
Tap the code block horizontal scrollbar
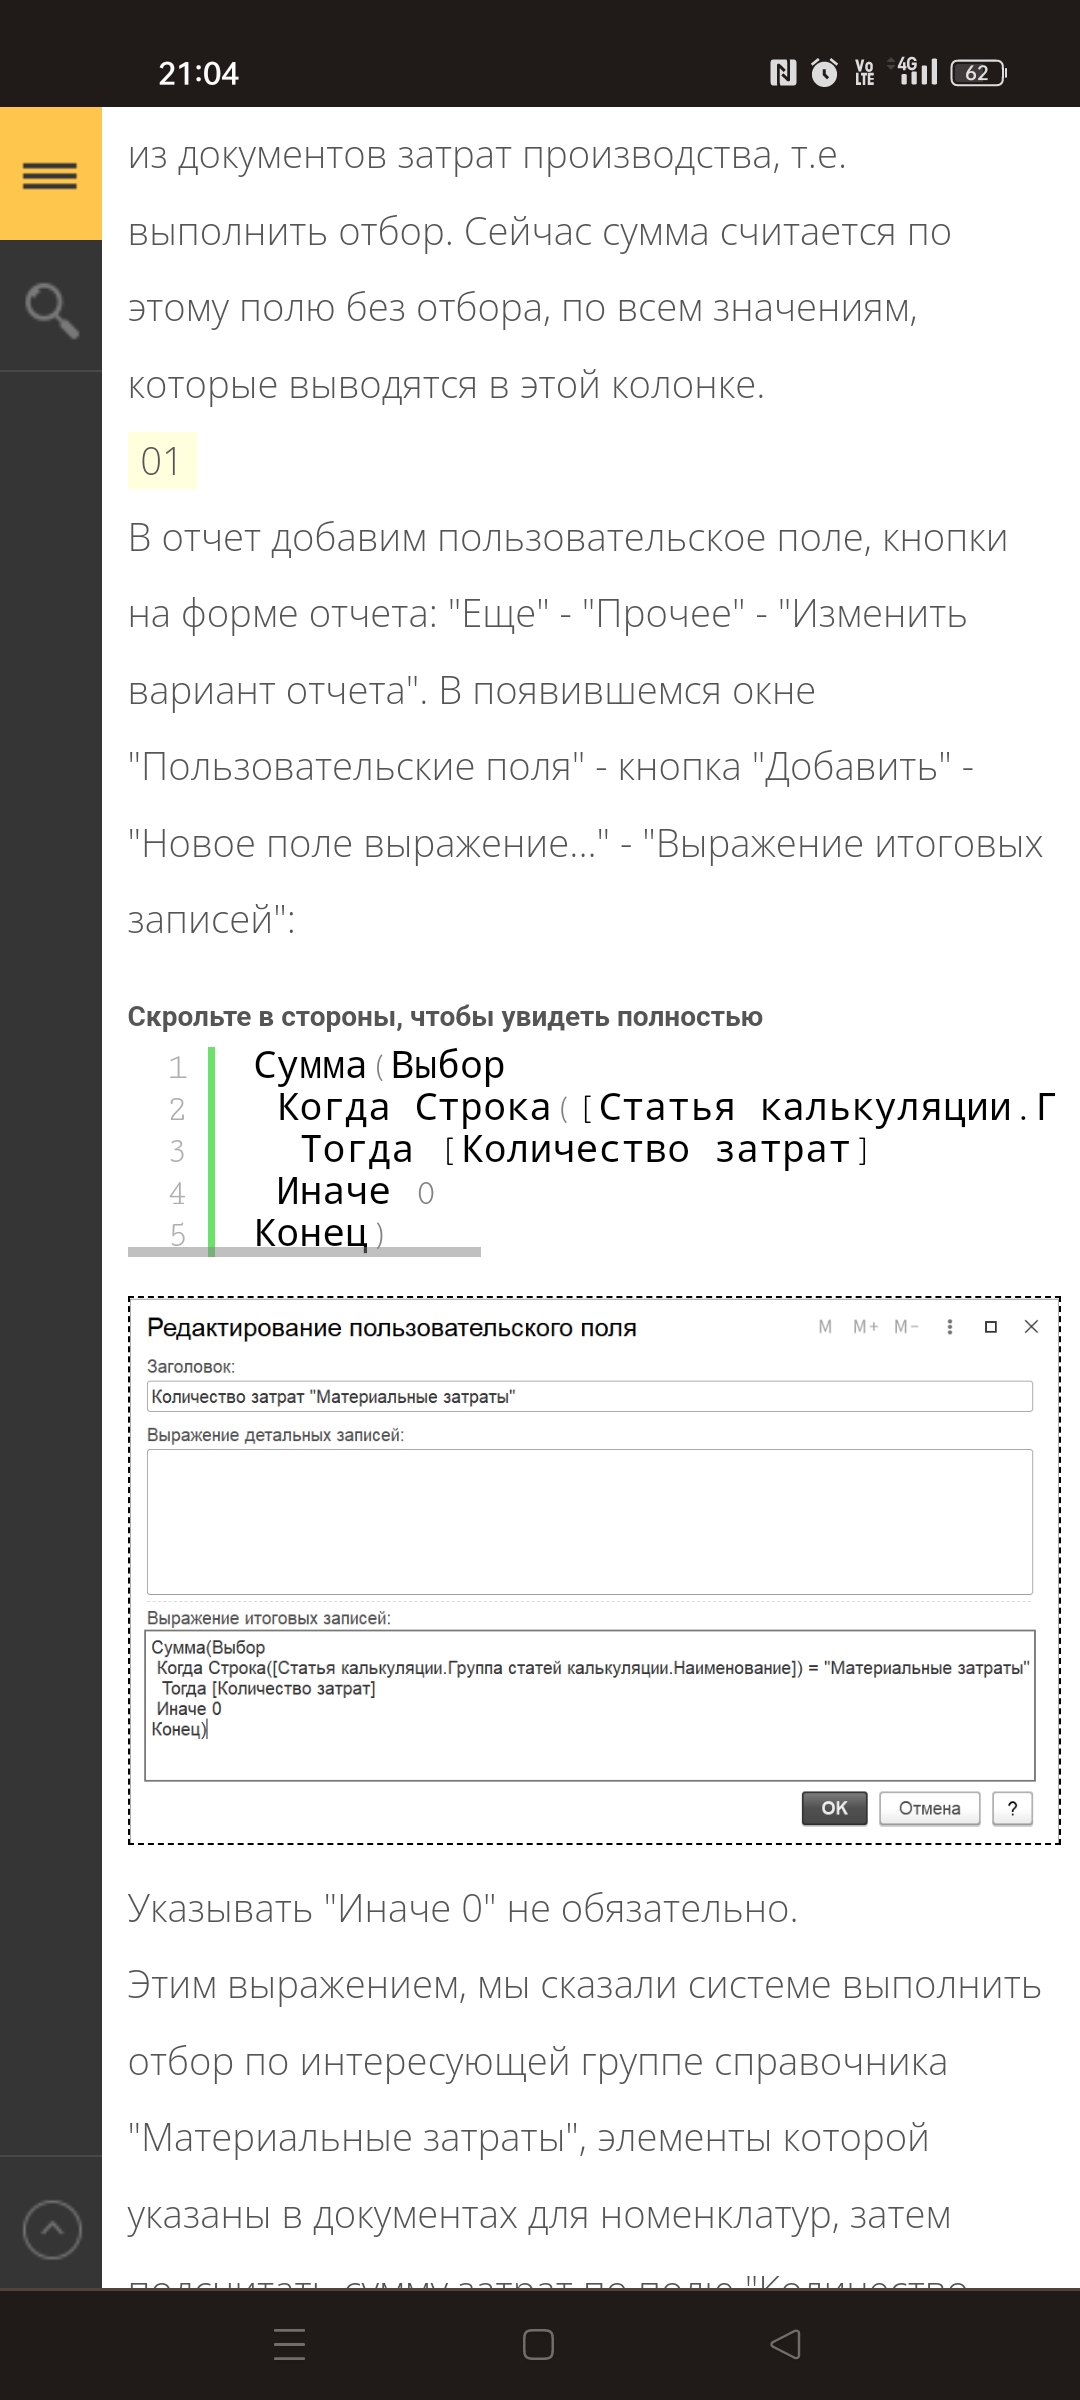[304, 1251]
